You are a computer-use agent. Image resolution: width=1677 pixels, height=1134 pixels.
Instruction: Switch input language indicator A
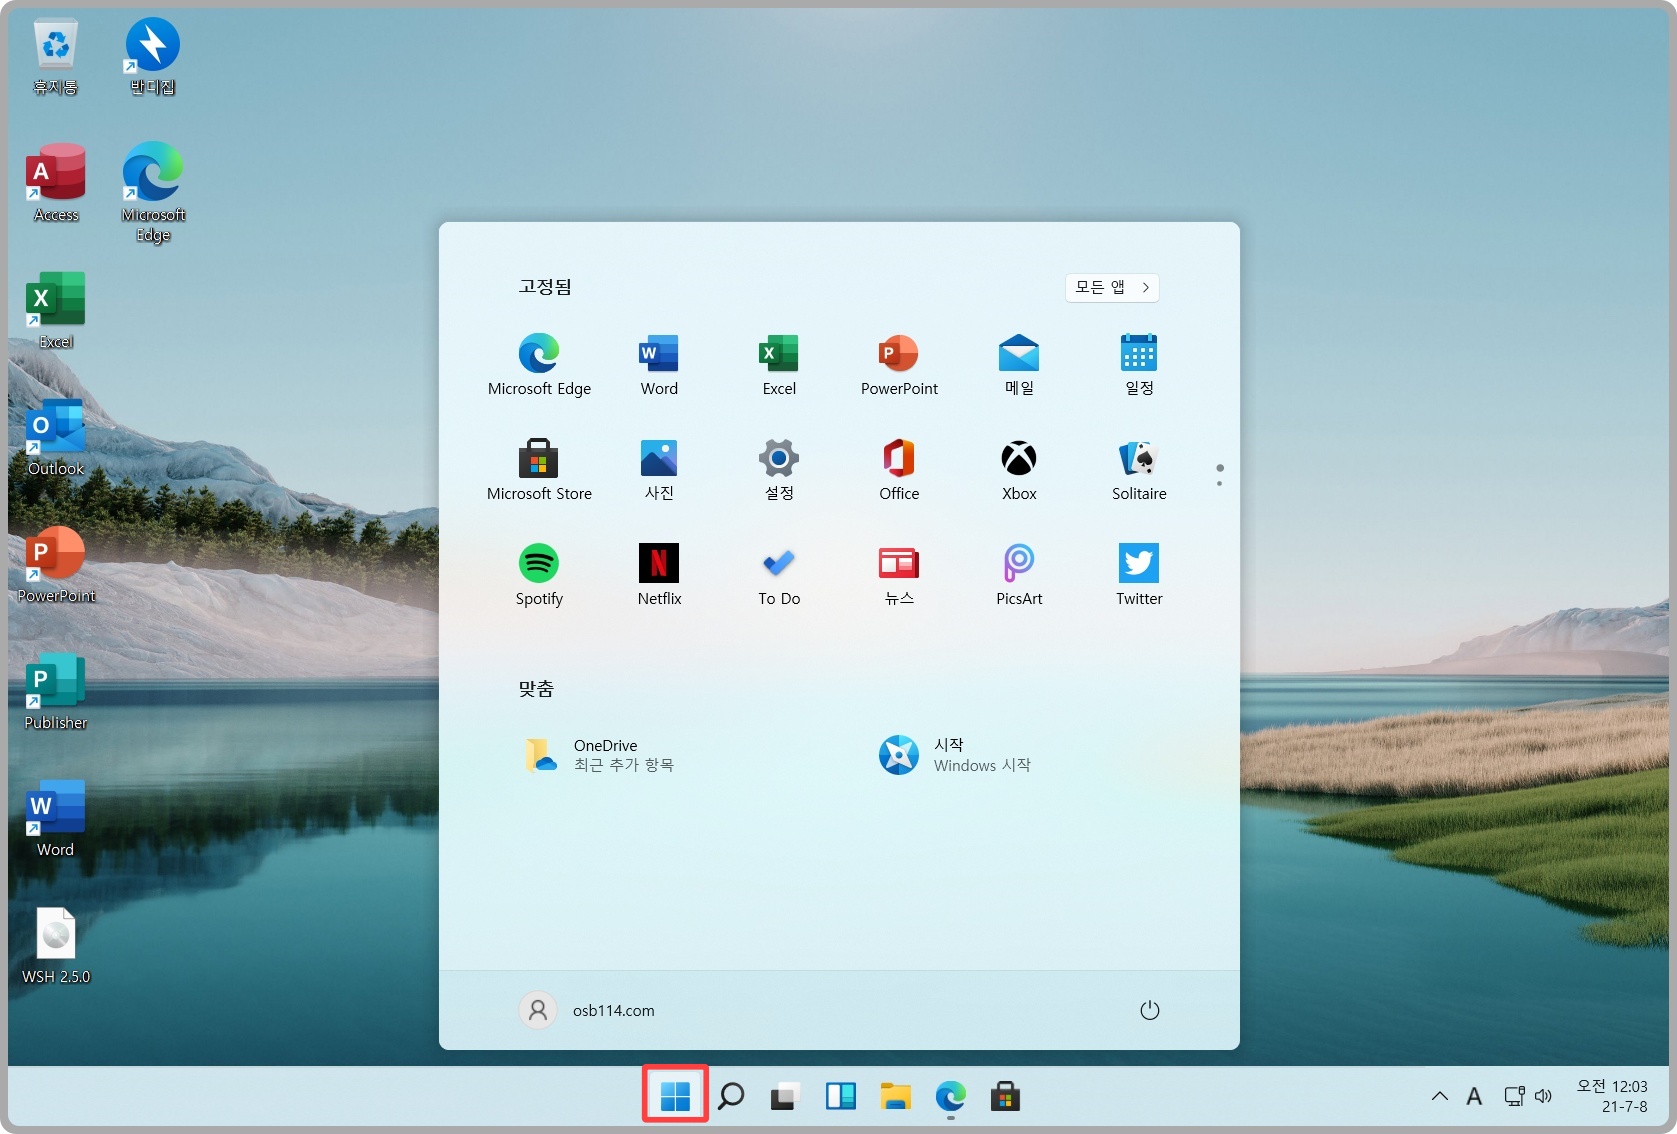(1474, 1096)
